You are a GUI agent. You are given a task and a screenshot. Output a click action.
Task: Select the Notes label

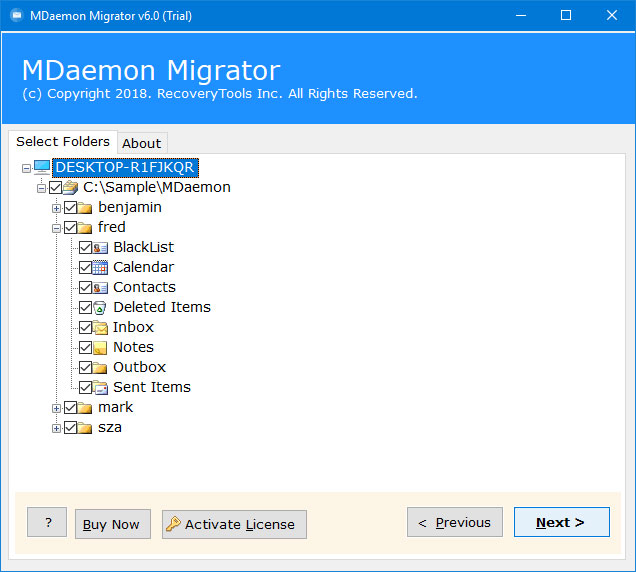point(133,347)
